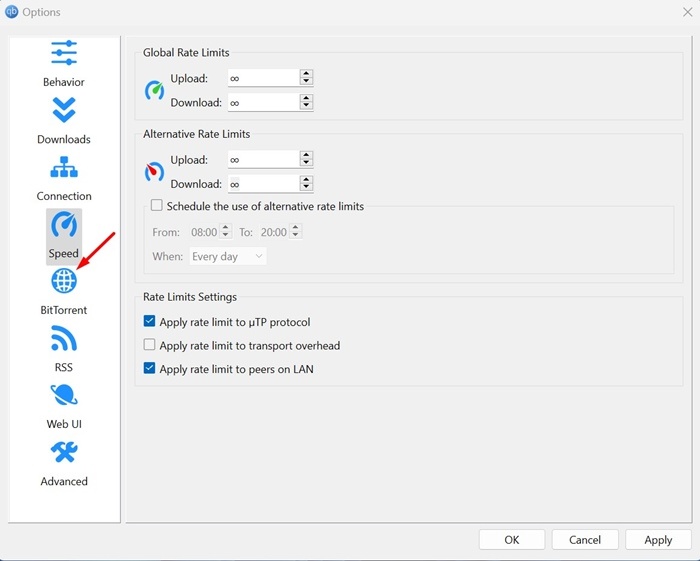Open the RSS feed icon
Screen dimensions: 700x561
coord(64,338)
